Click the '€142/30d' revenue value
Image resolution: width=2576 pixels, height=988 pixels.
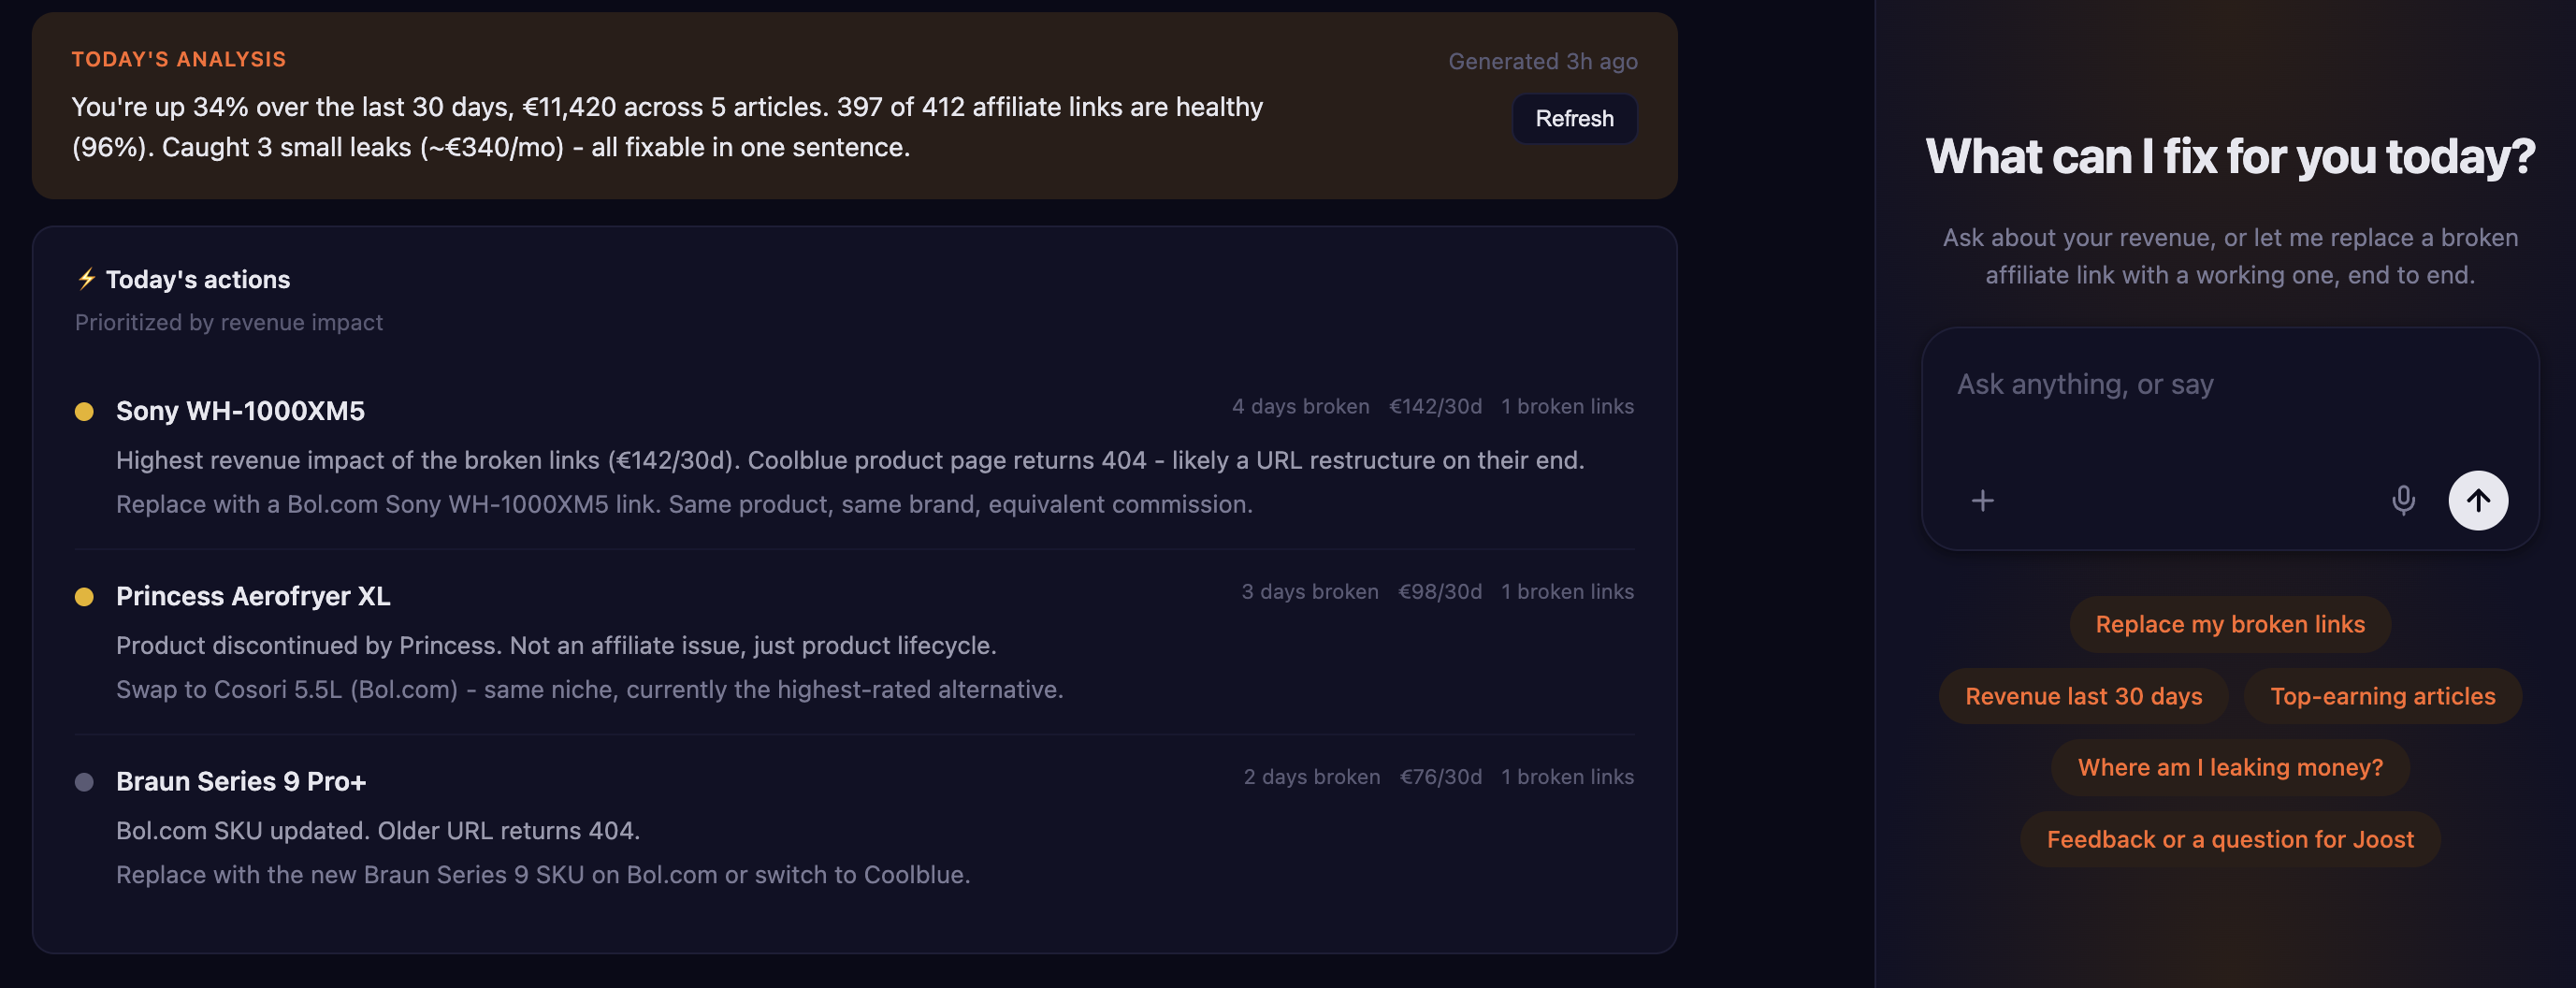coord(1435,406)
